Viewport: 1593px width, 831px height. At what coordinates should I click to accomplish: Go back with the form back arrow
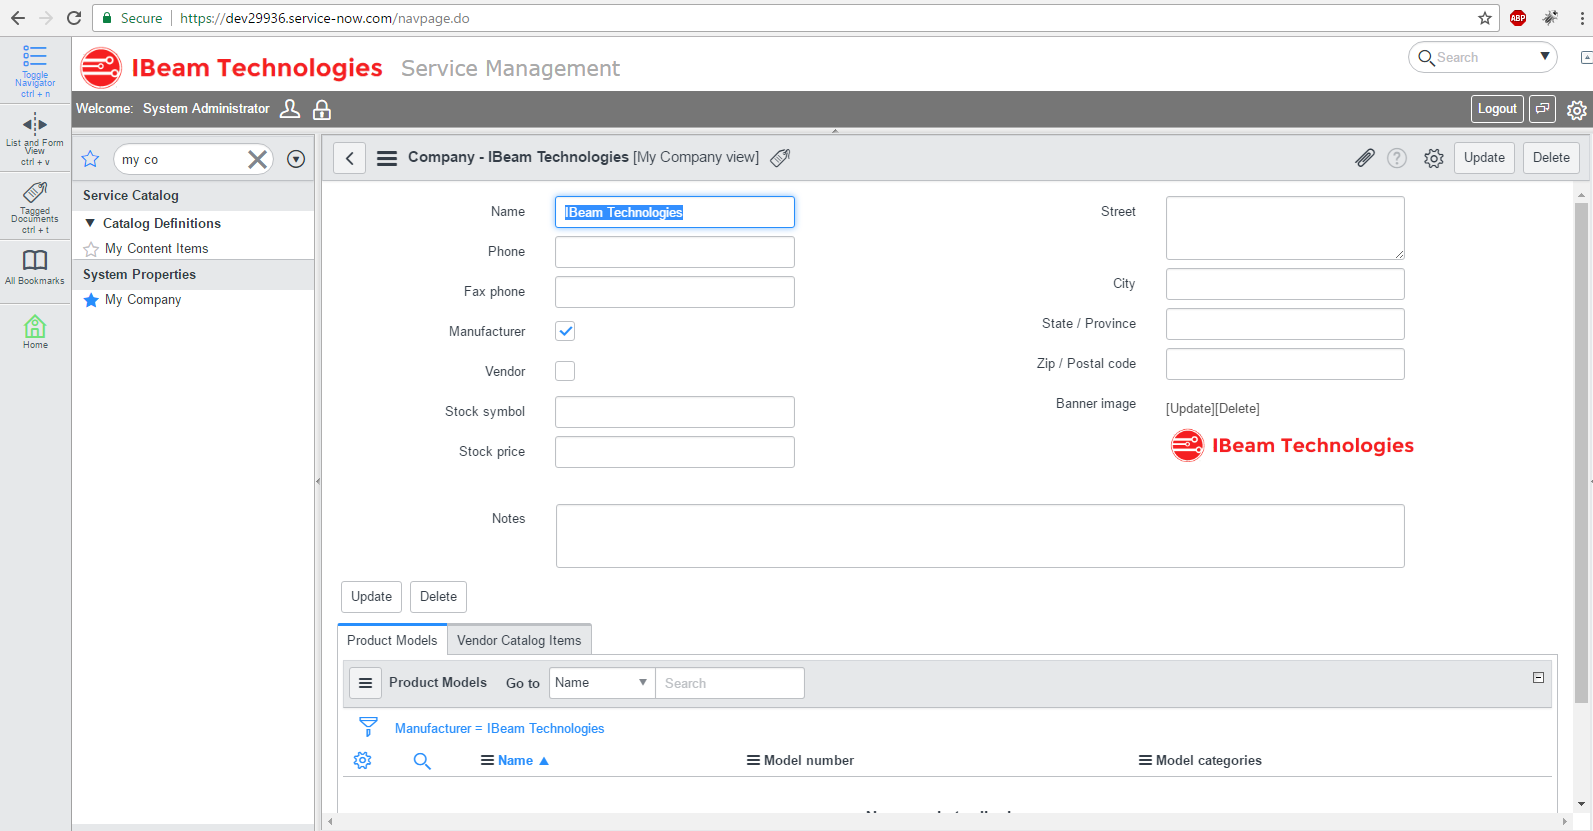click(x=349, y=158)
